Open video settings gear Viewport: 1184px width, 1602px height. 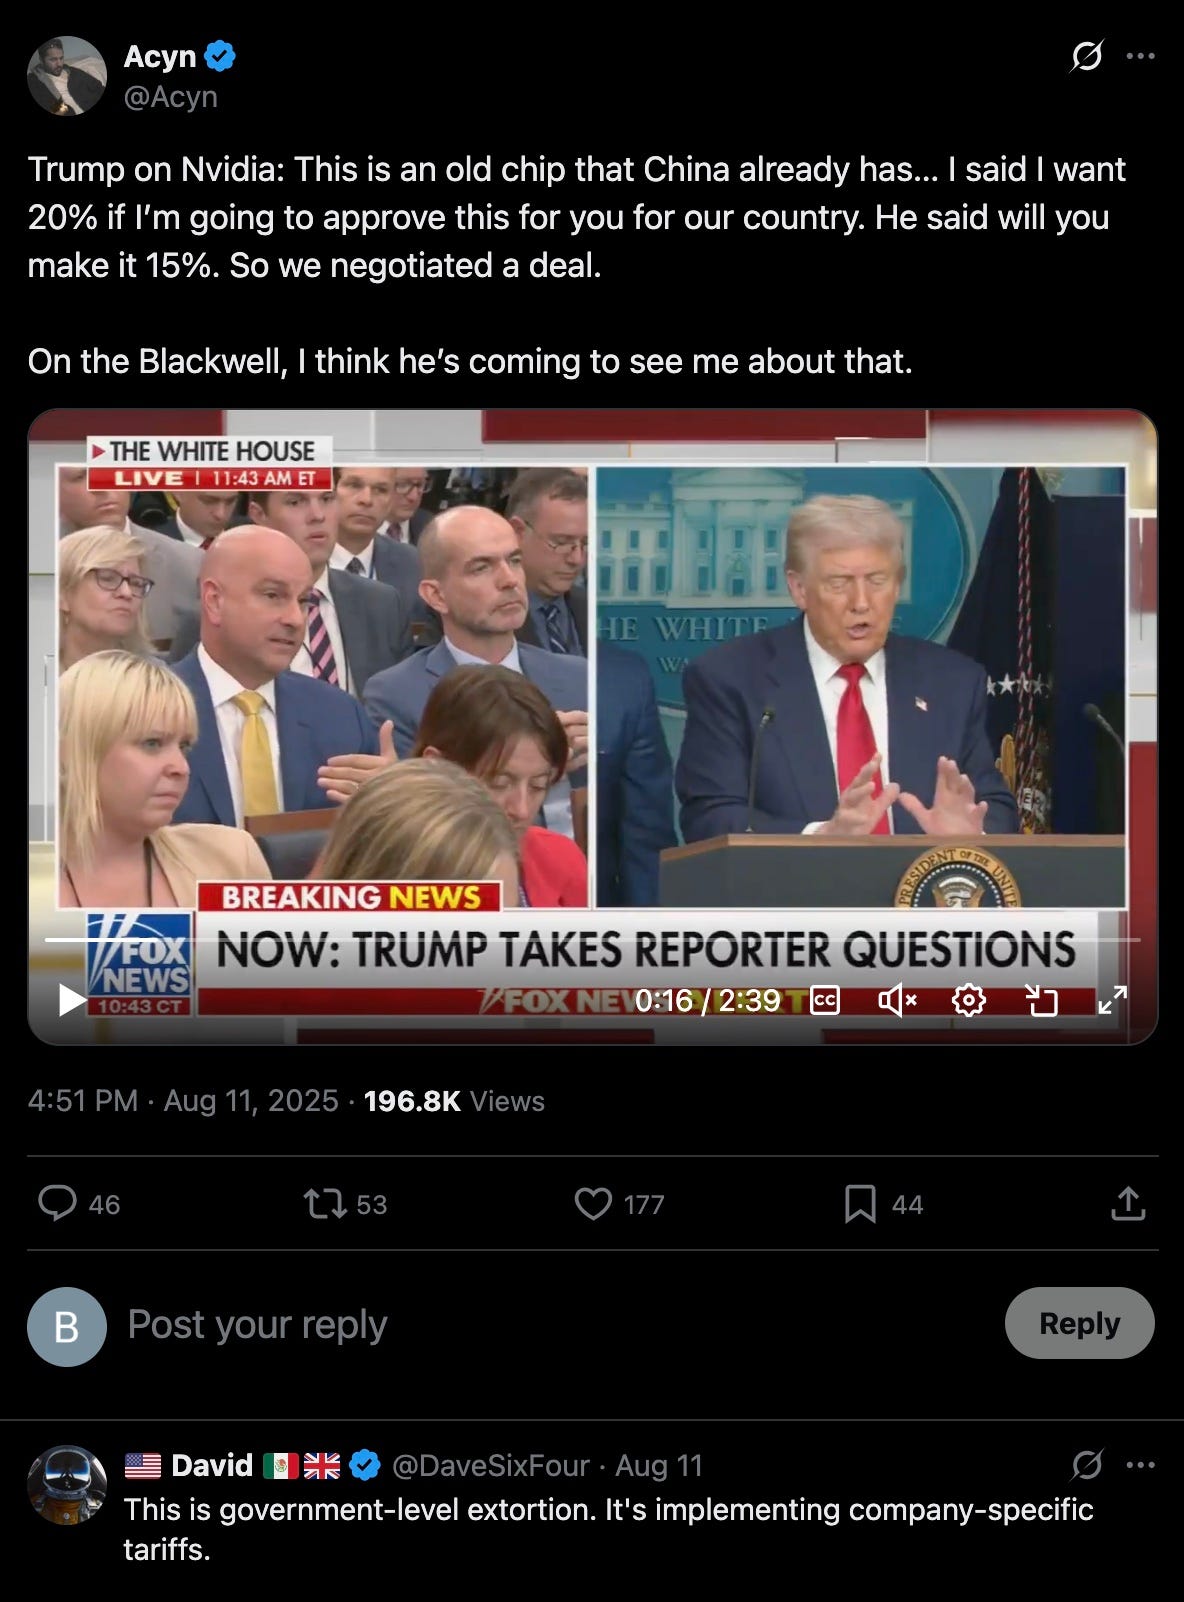point(969,1000)
